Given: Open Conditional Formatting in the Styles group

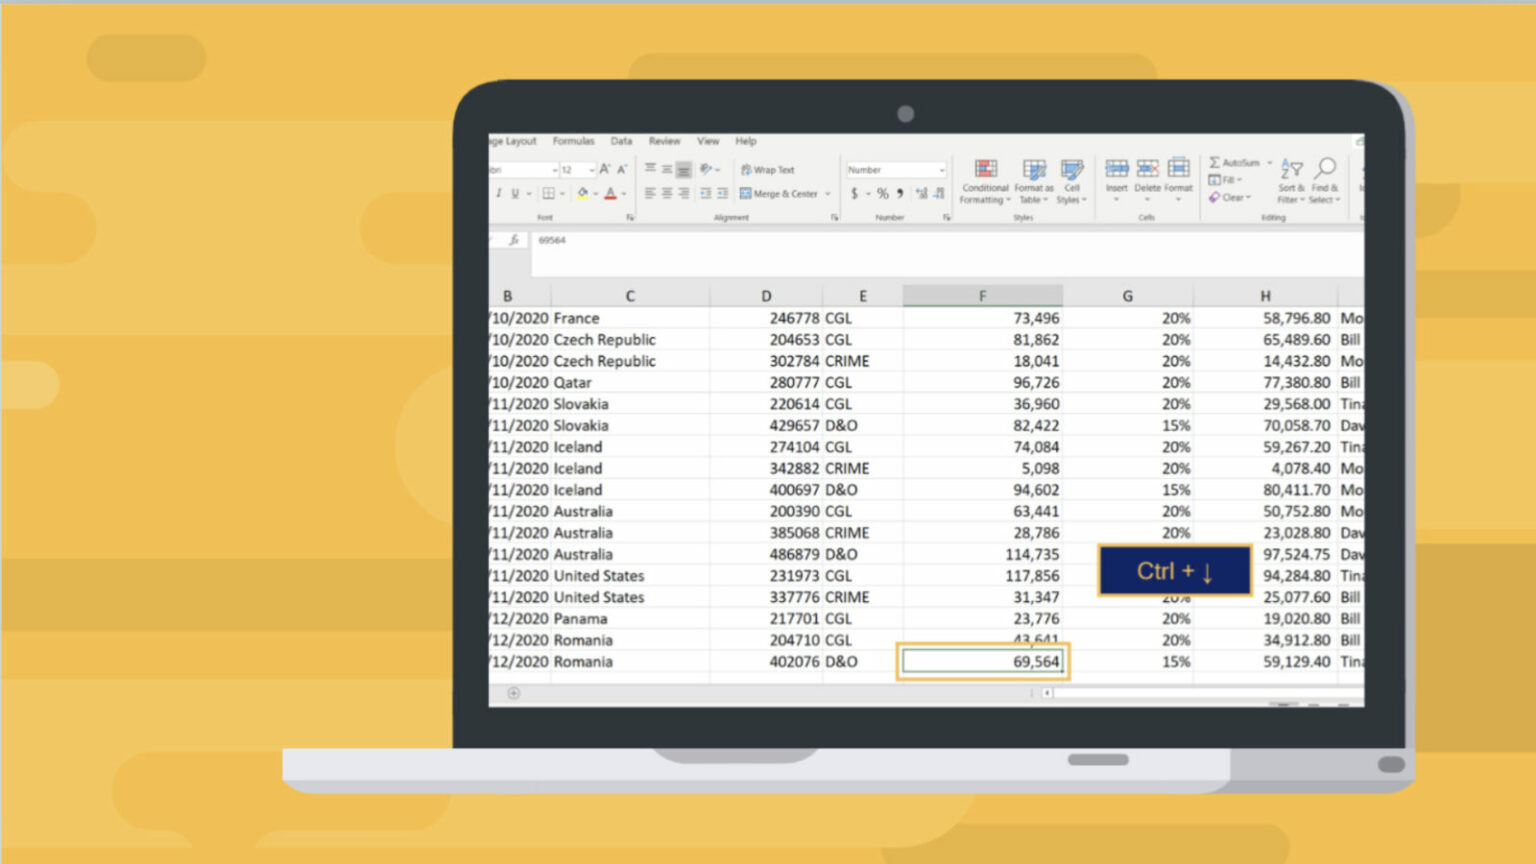Looking at the screenshot, I should 985,179.
